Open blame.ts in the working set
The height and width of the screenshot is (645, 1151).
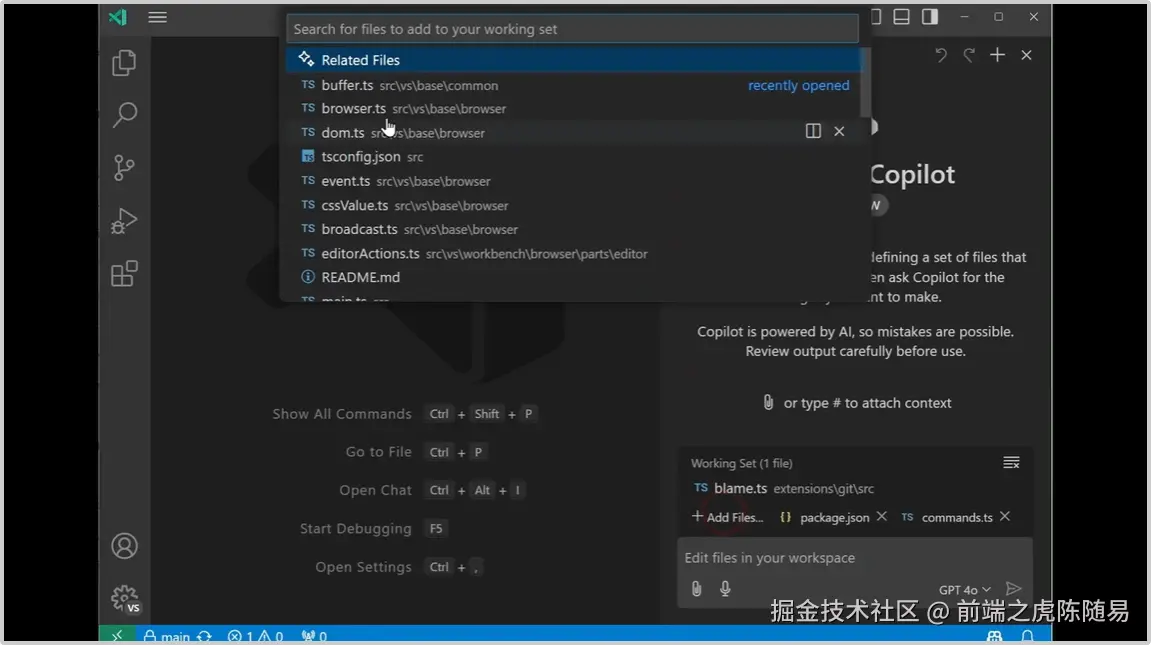point(783,489)
